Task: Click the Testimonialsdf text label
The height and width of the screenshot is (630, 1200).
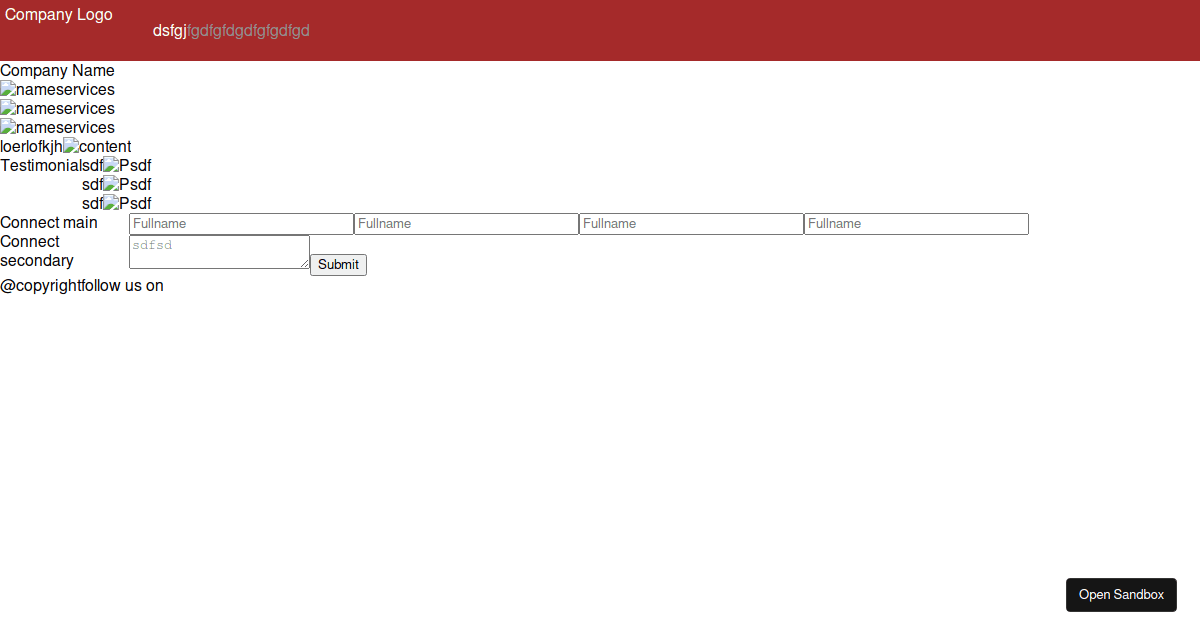Action: (x=50, y=165)
